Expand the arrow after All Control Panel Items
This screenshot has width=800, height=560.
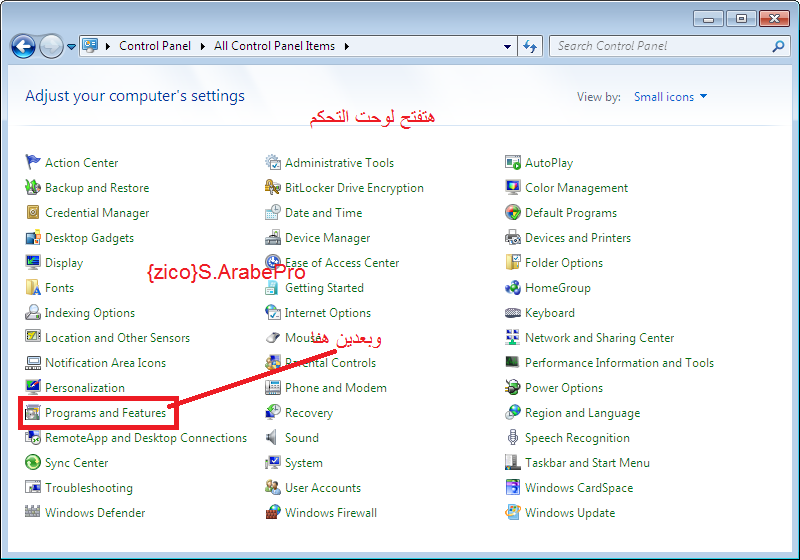(x=347, y=46)
